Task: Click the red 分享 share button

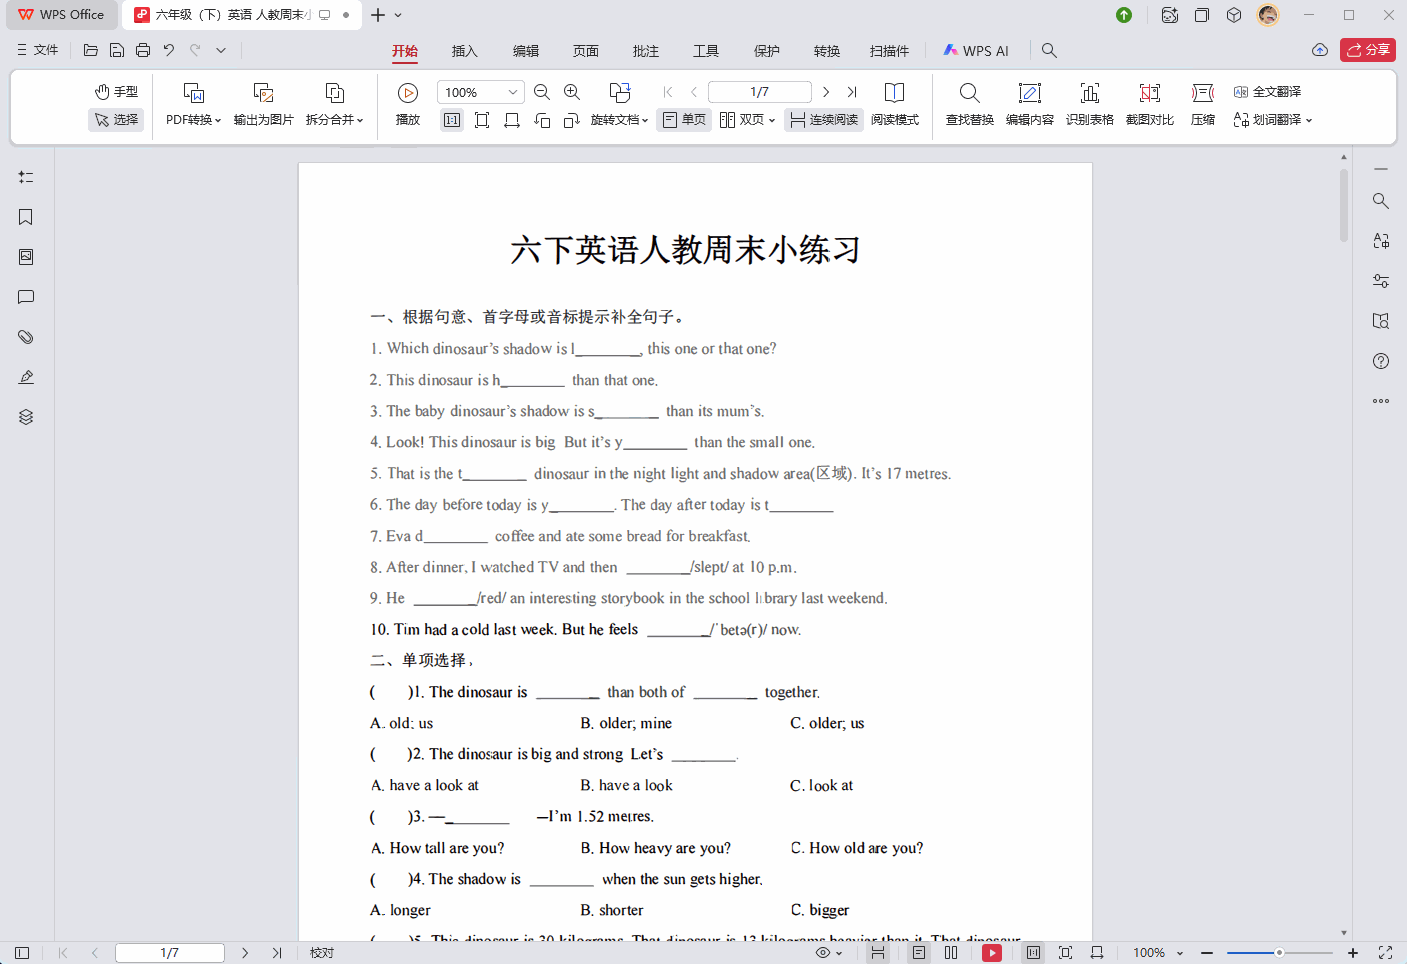Action: coord(1367,49)
